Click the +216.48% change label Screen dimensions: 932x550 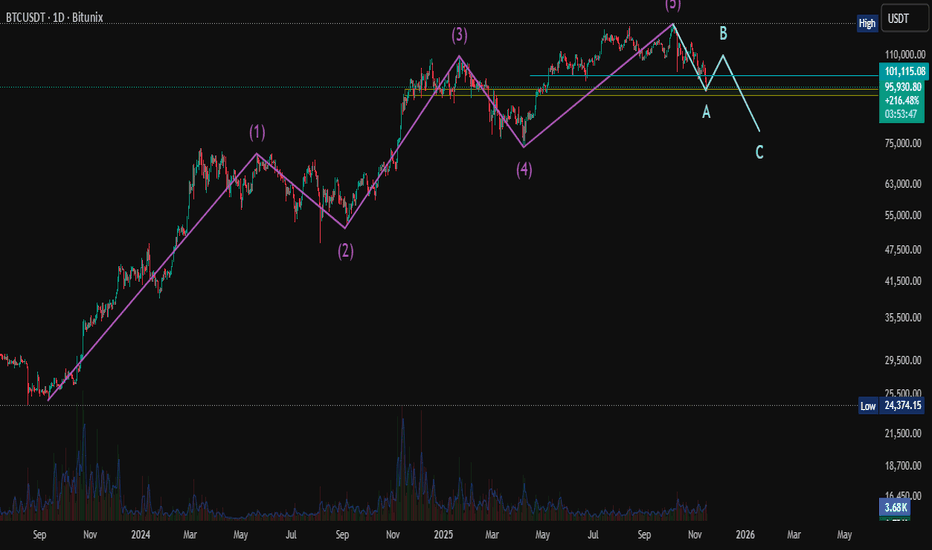[x=902, y=100]
